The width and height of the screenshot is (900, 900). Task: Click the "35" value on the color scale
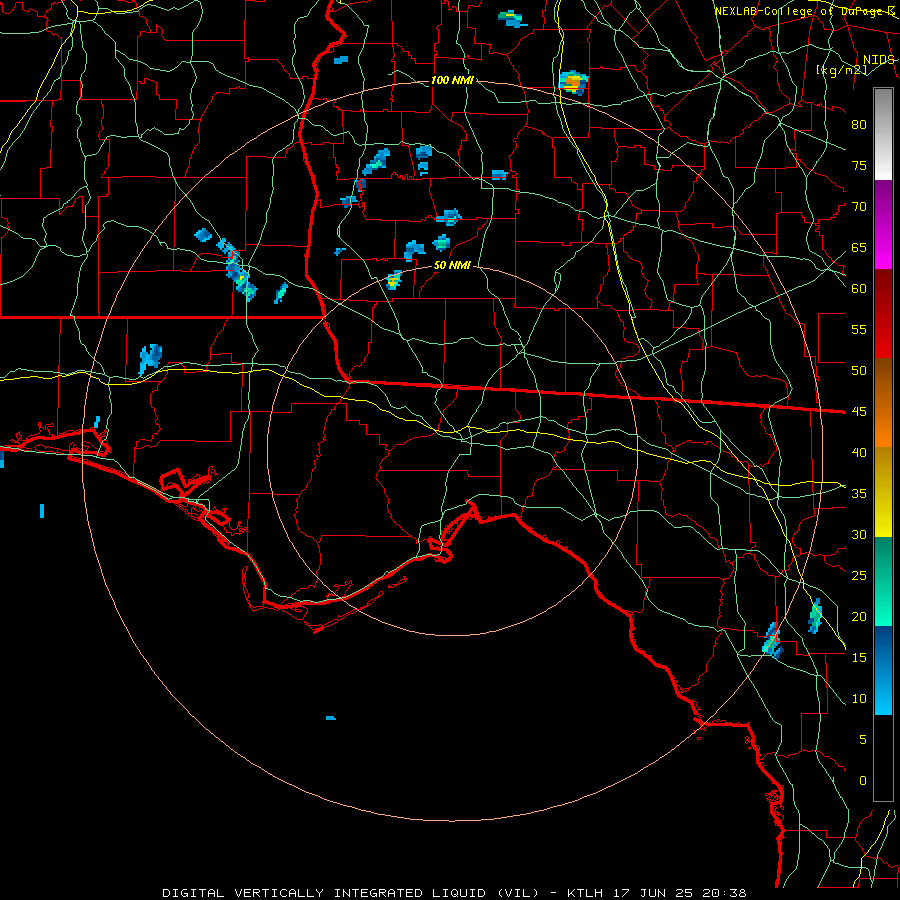859,494
